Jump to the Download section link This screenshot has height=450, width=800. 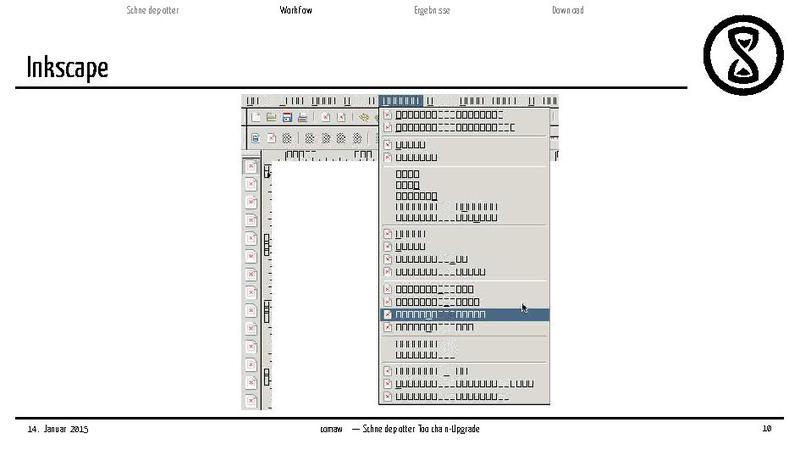tap(568, 10)
